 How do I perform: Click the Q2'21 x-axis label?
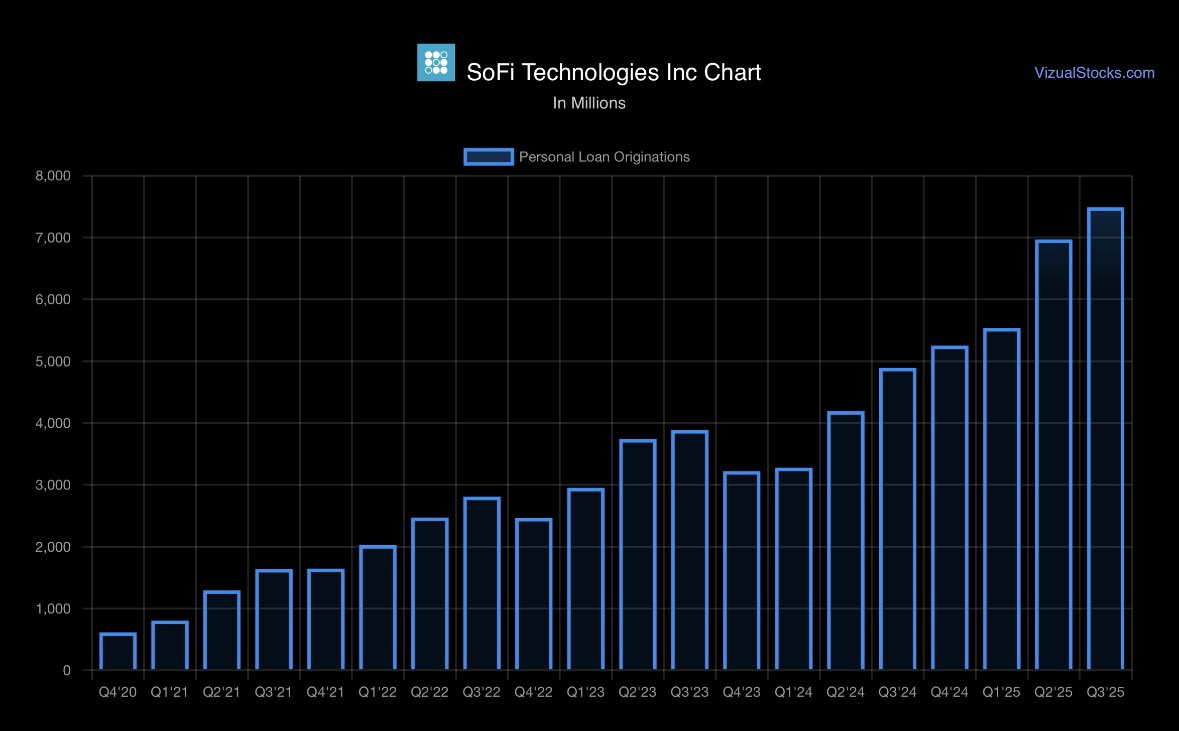222,692
